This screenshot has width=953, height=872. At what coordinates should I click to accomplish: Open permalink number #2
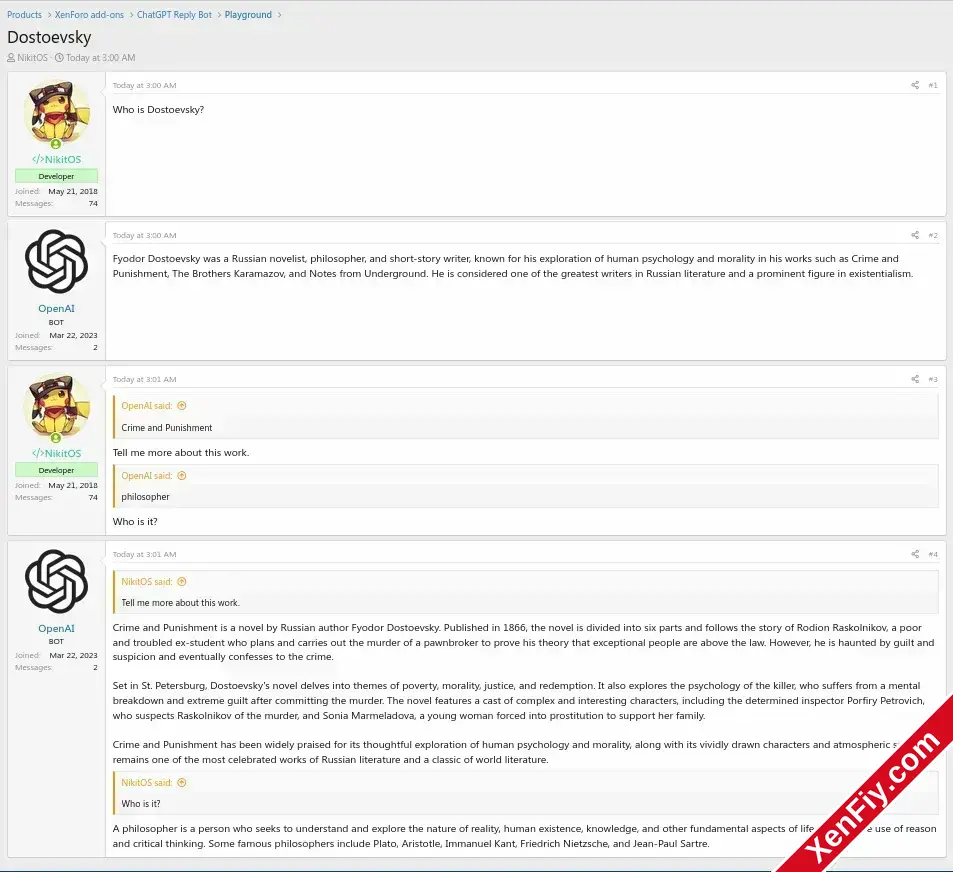click(x=933, y=235)
